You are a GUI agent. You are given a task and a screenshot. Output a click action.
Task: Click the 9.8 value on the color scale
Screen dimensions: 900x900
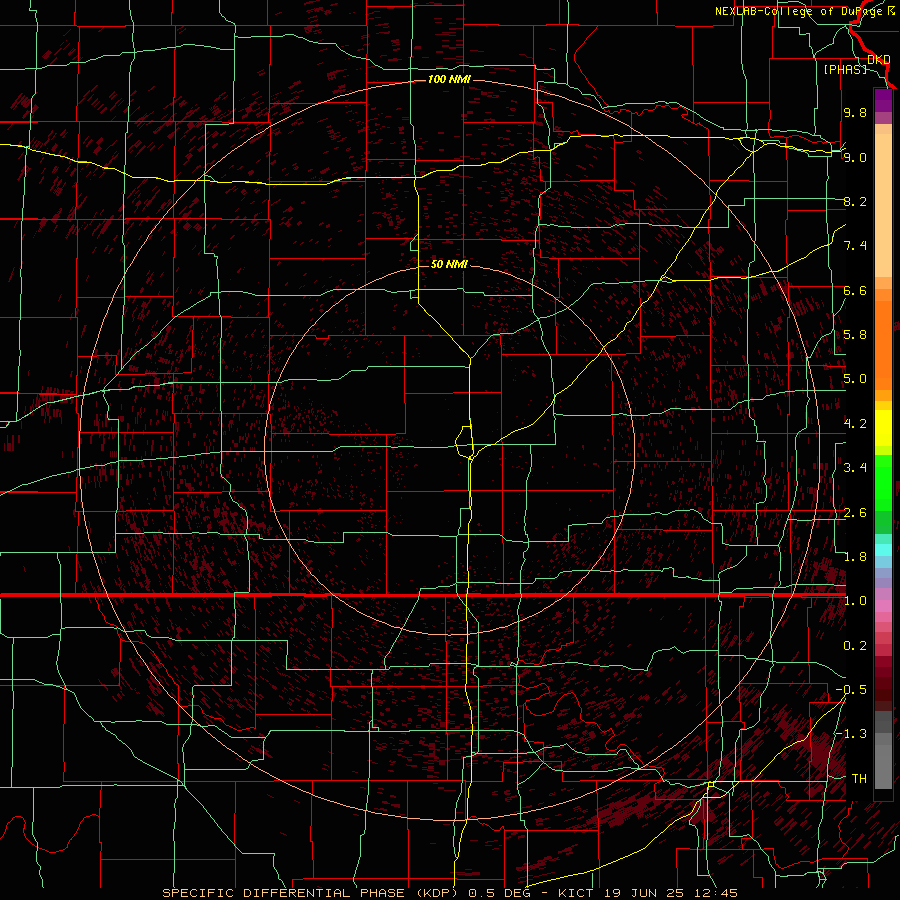(x=855, y=112)
